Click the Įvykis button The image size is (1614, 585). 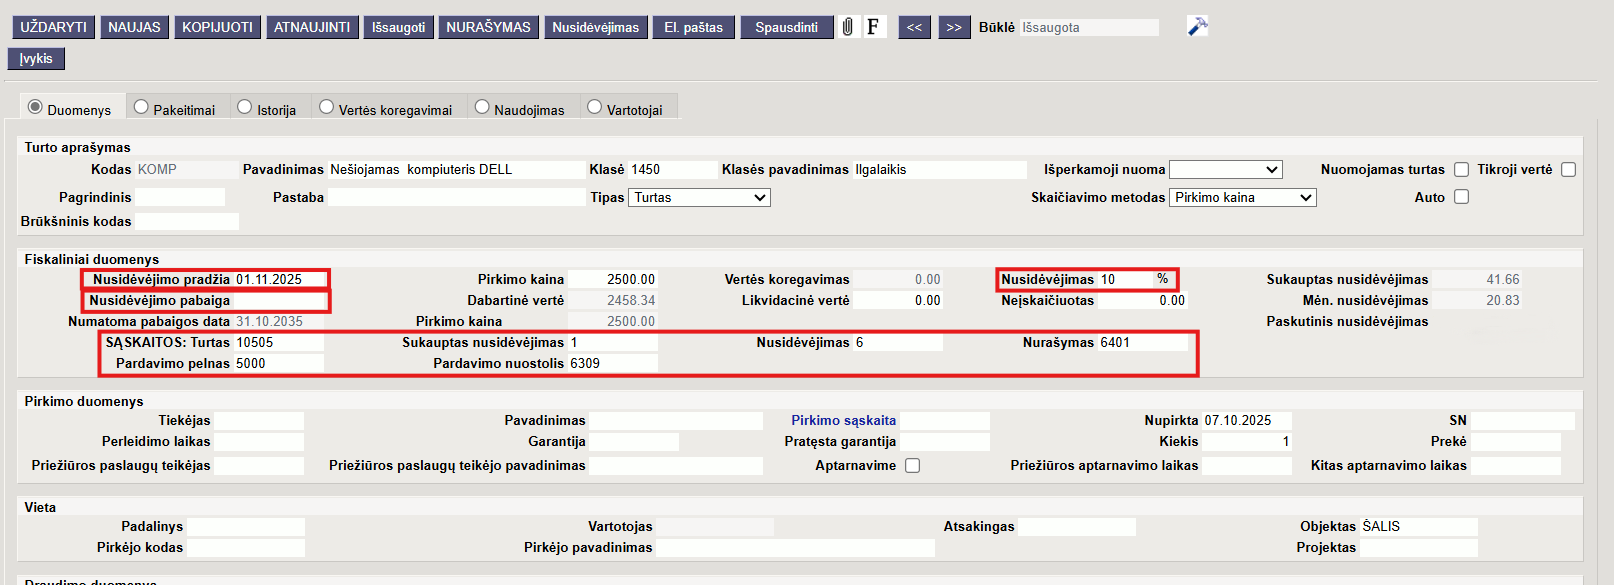36,59
